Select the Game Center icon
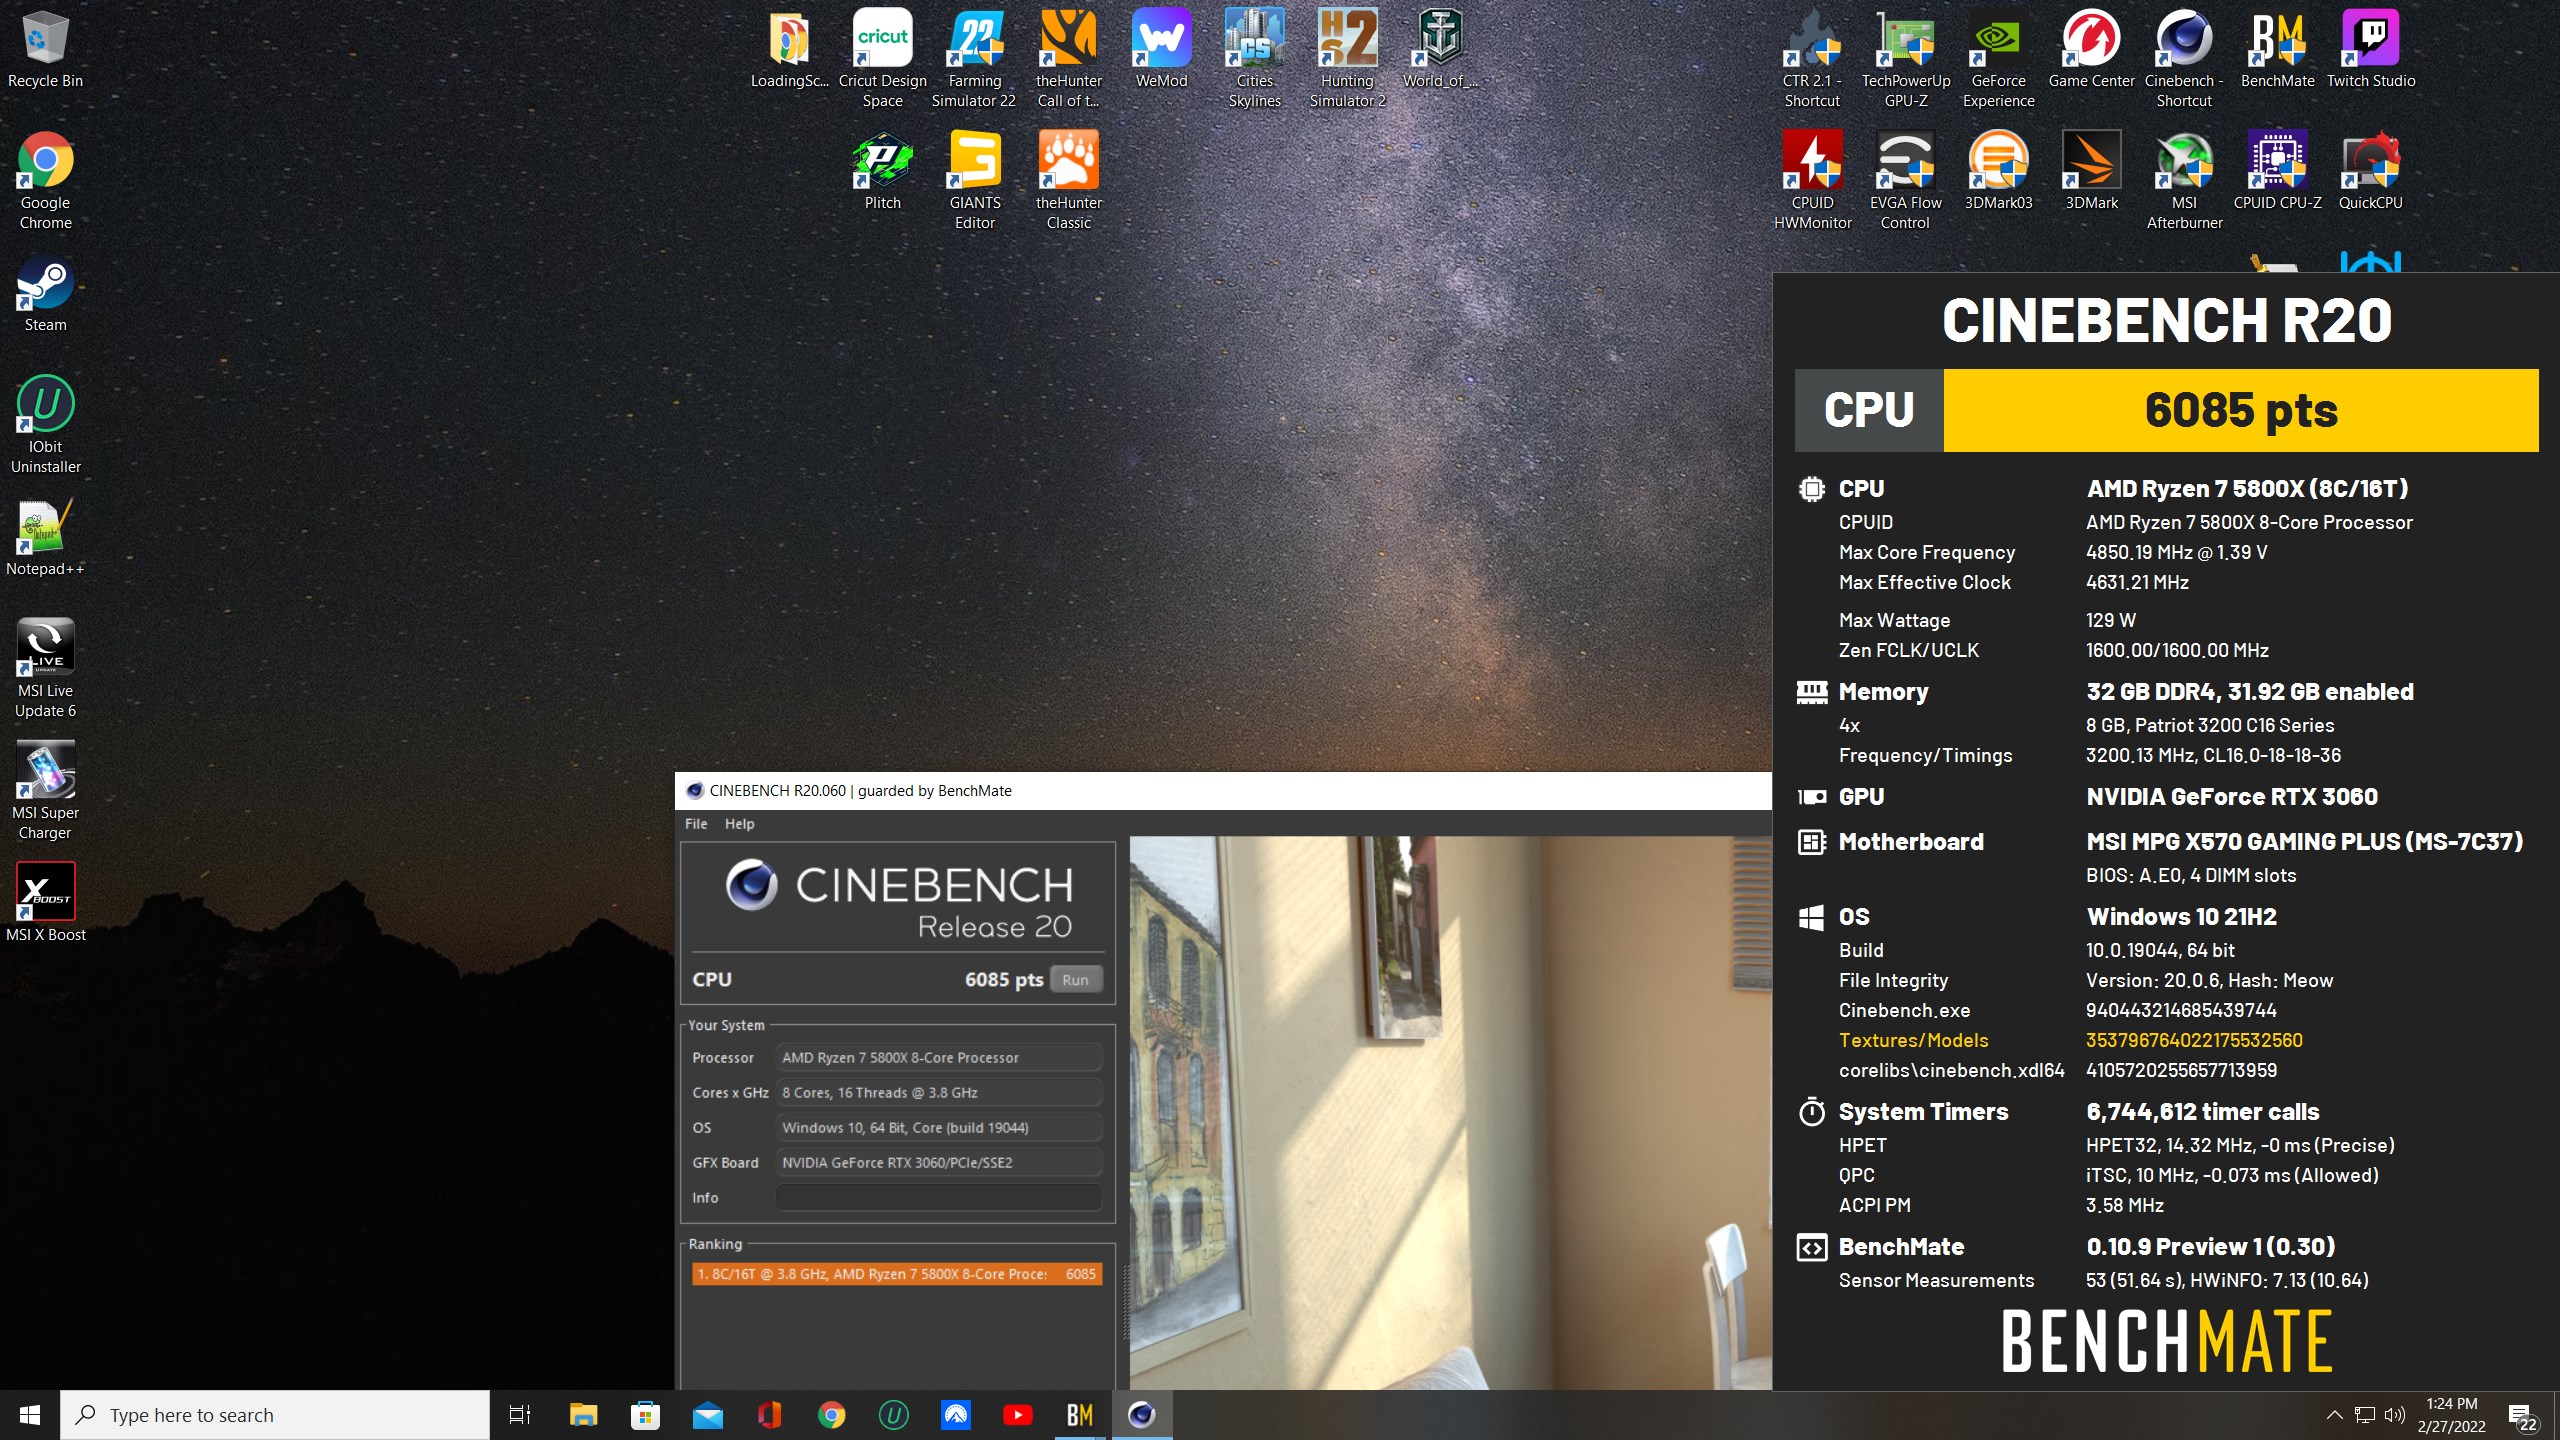The image size is (2560, 1440). 2091,50
